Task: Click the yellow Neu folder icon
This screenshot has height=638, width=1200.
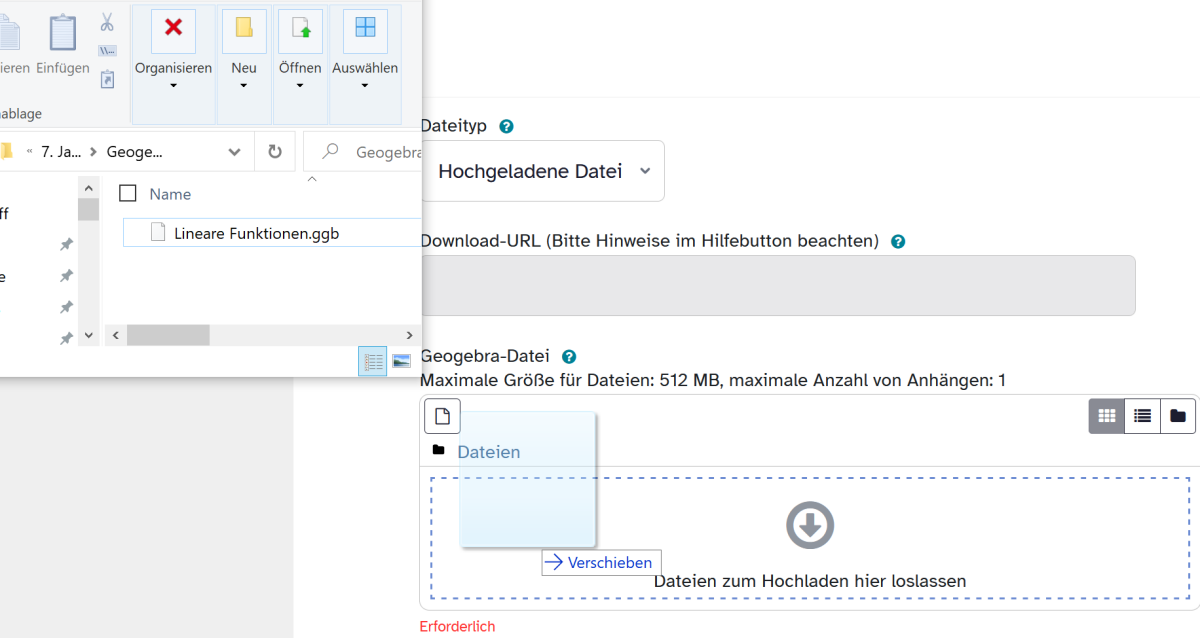Action: pyautogui.click(x=244, y=29)
